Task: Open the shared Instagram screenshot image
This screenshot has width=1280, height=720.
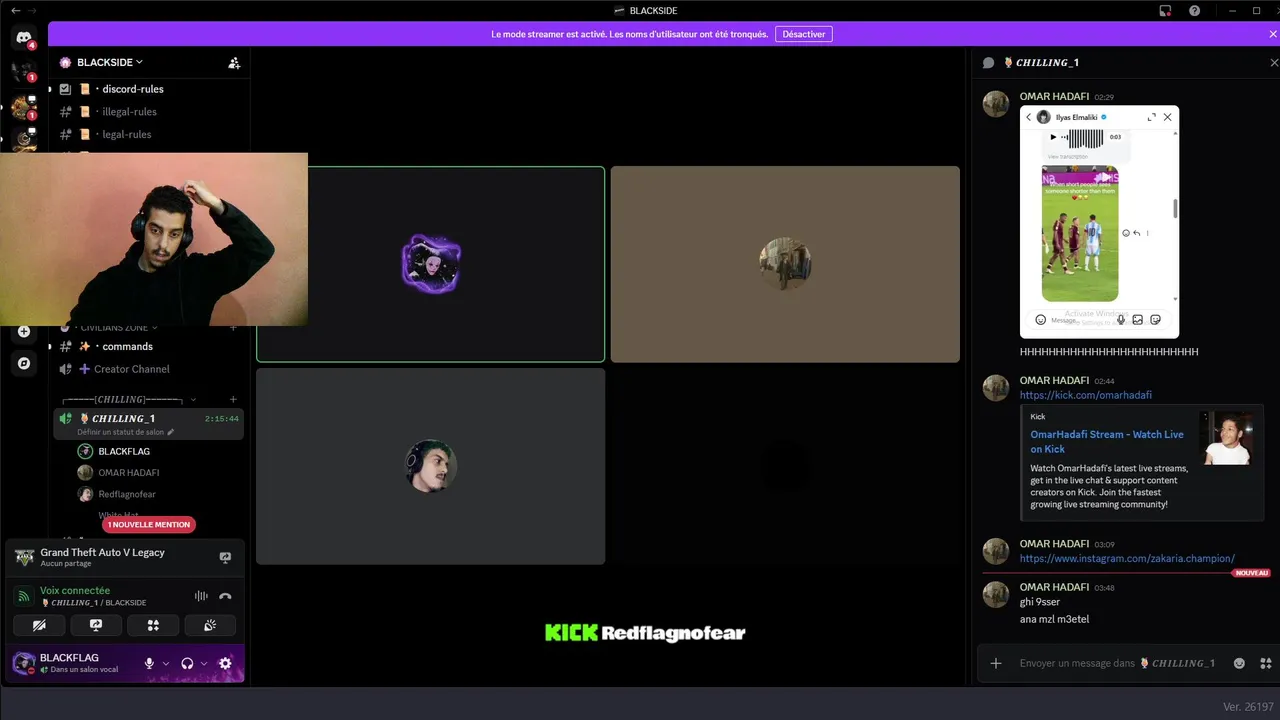Action: coord(1099,222)
